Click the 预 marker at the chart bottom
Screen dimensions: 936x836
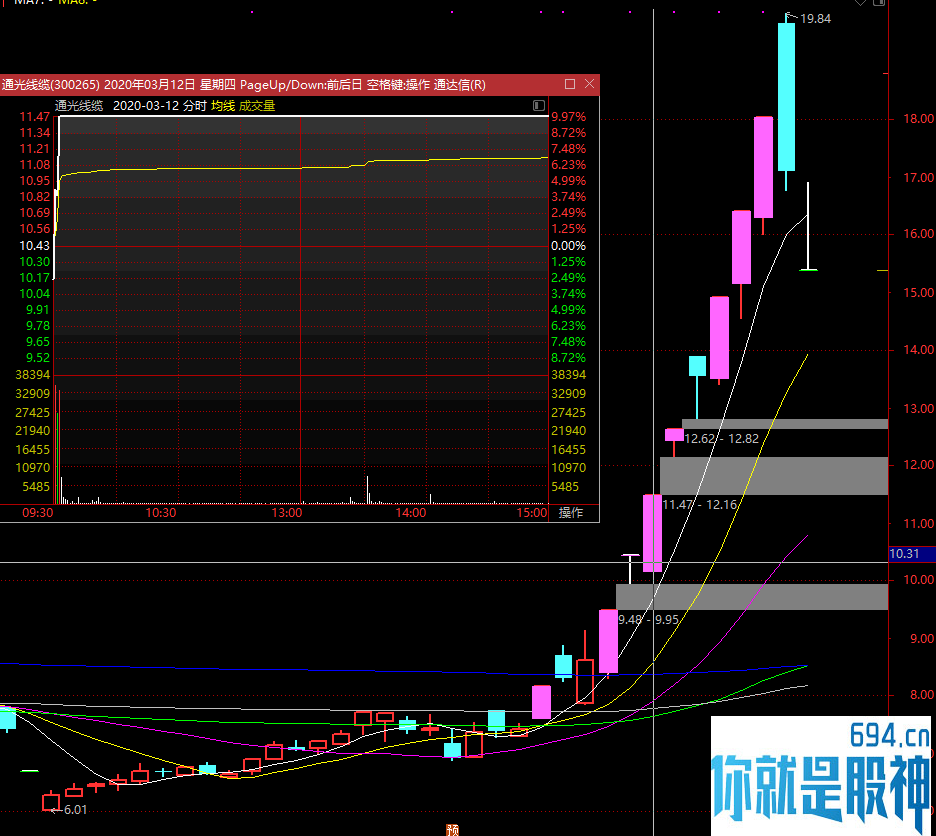coord(452,830)
